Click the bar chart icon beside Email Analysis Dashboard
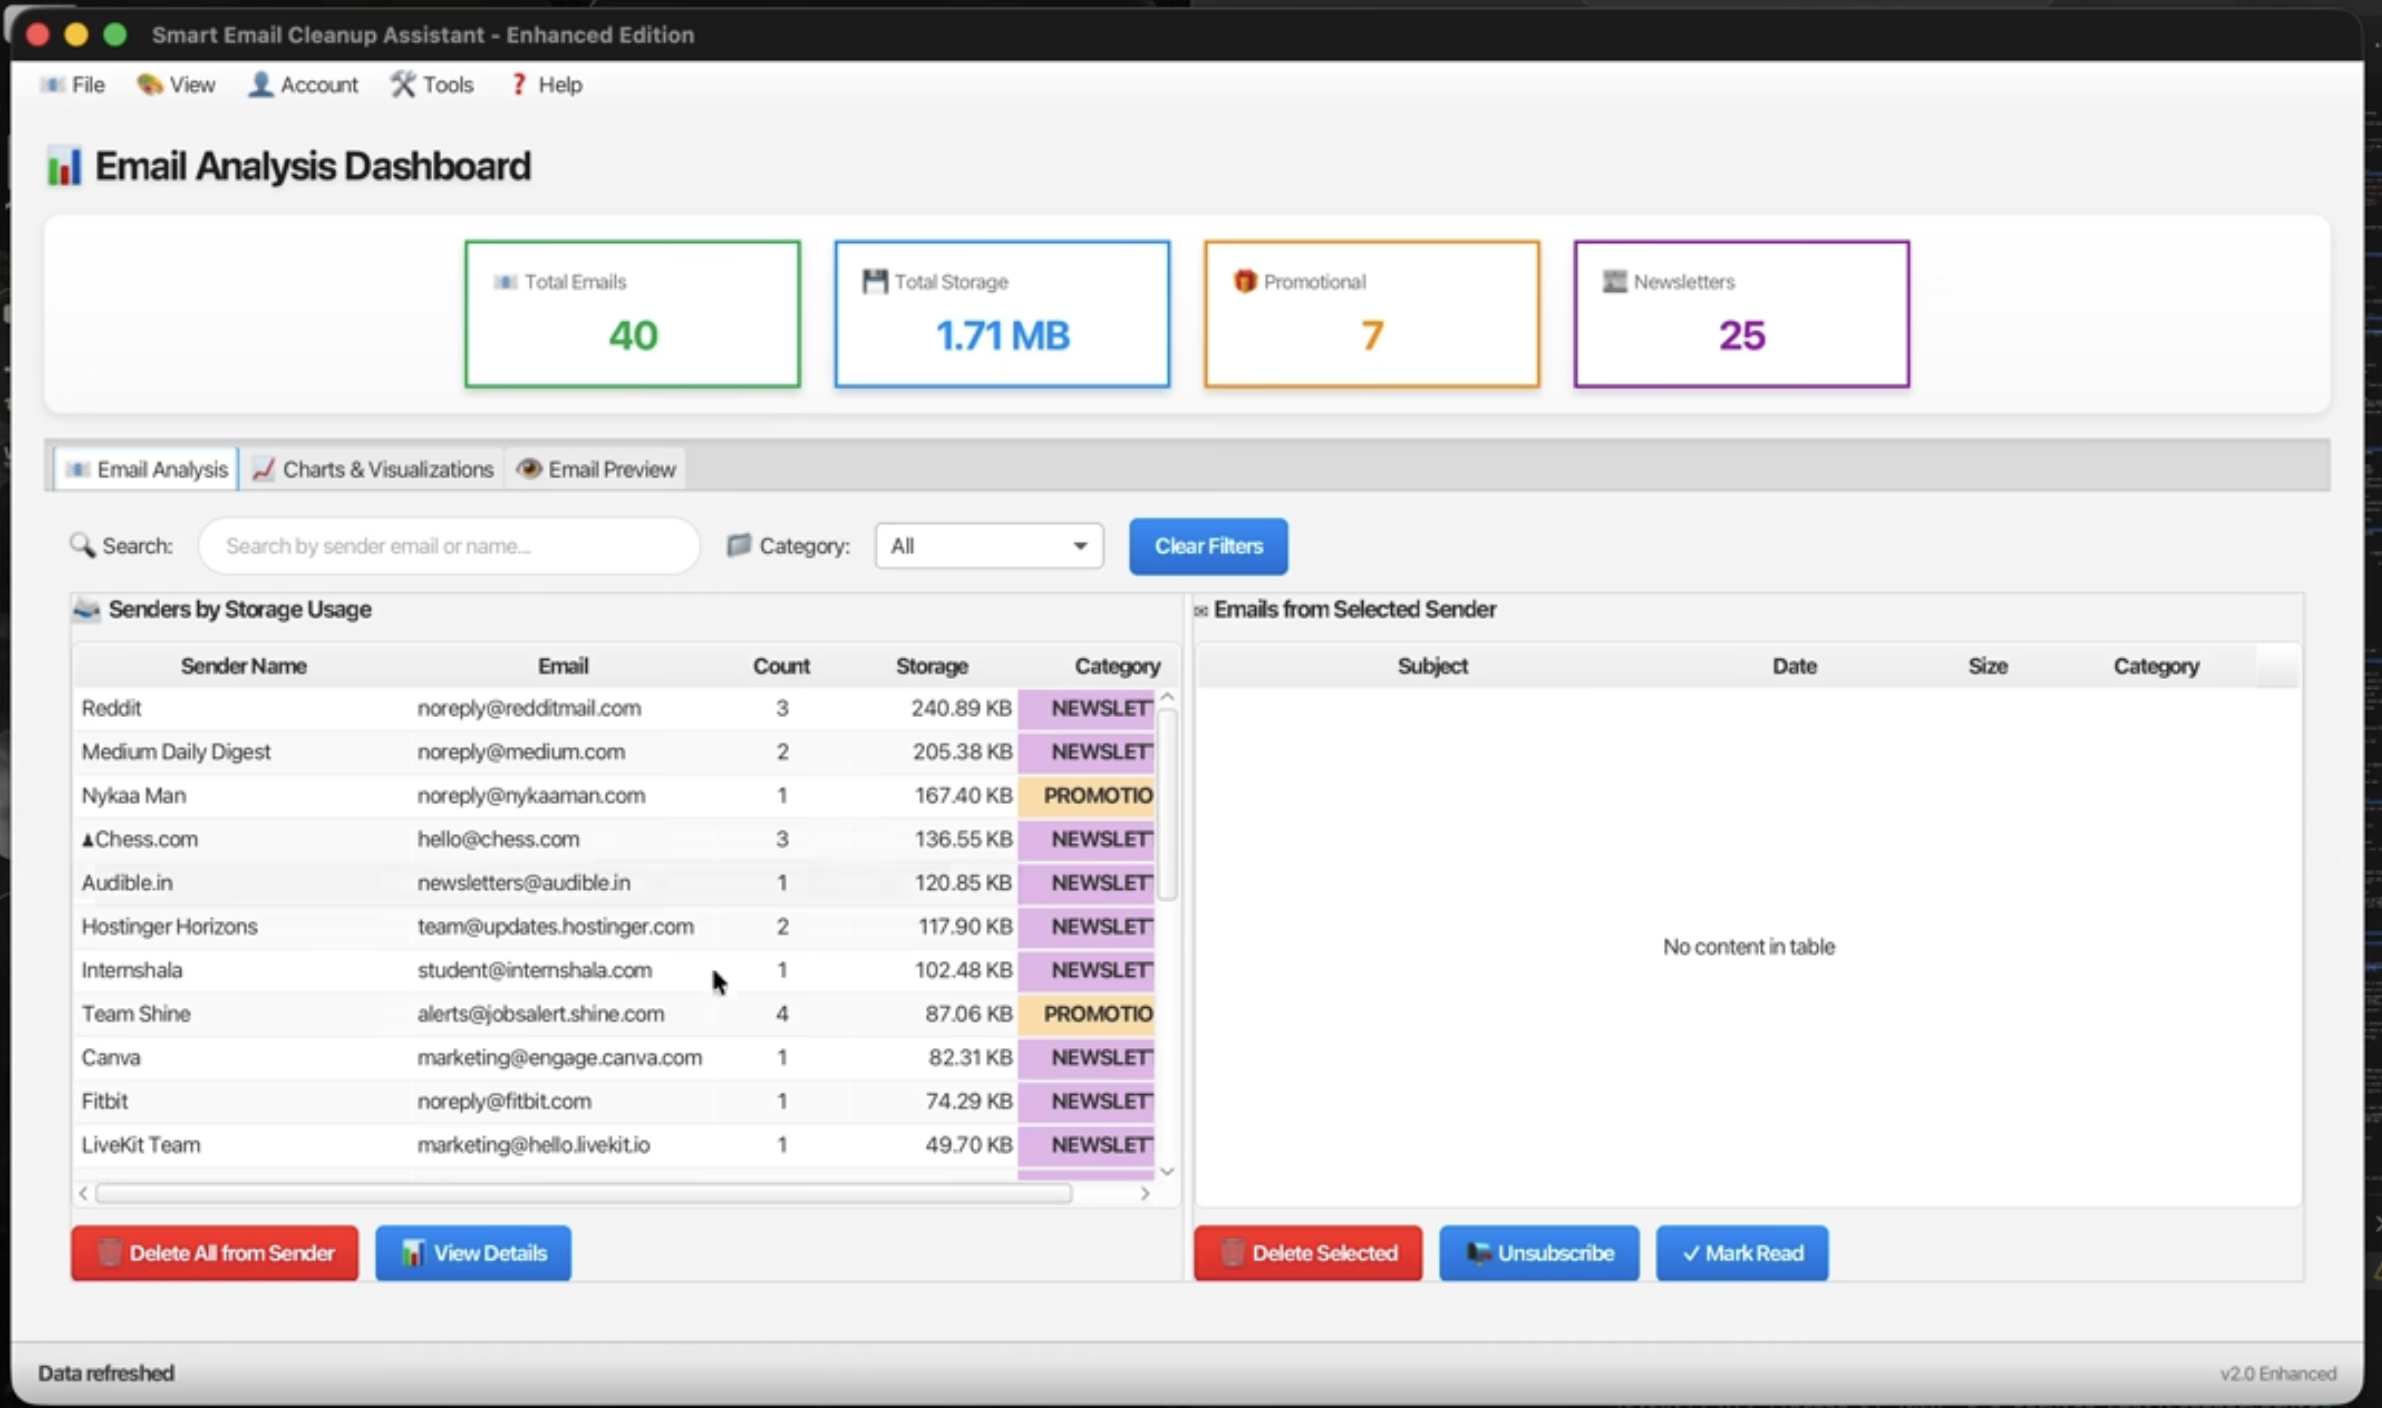 (x=64, y=166)
